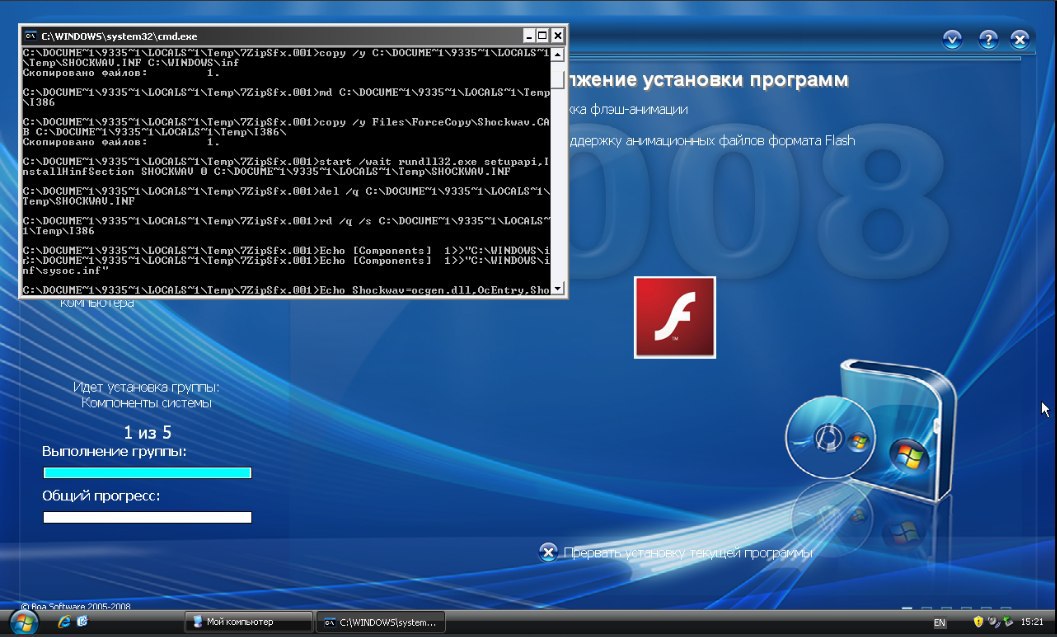Click the 'start /wait rundll32.exe' command line
The image size is (1057, 637).
(286, 166)
